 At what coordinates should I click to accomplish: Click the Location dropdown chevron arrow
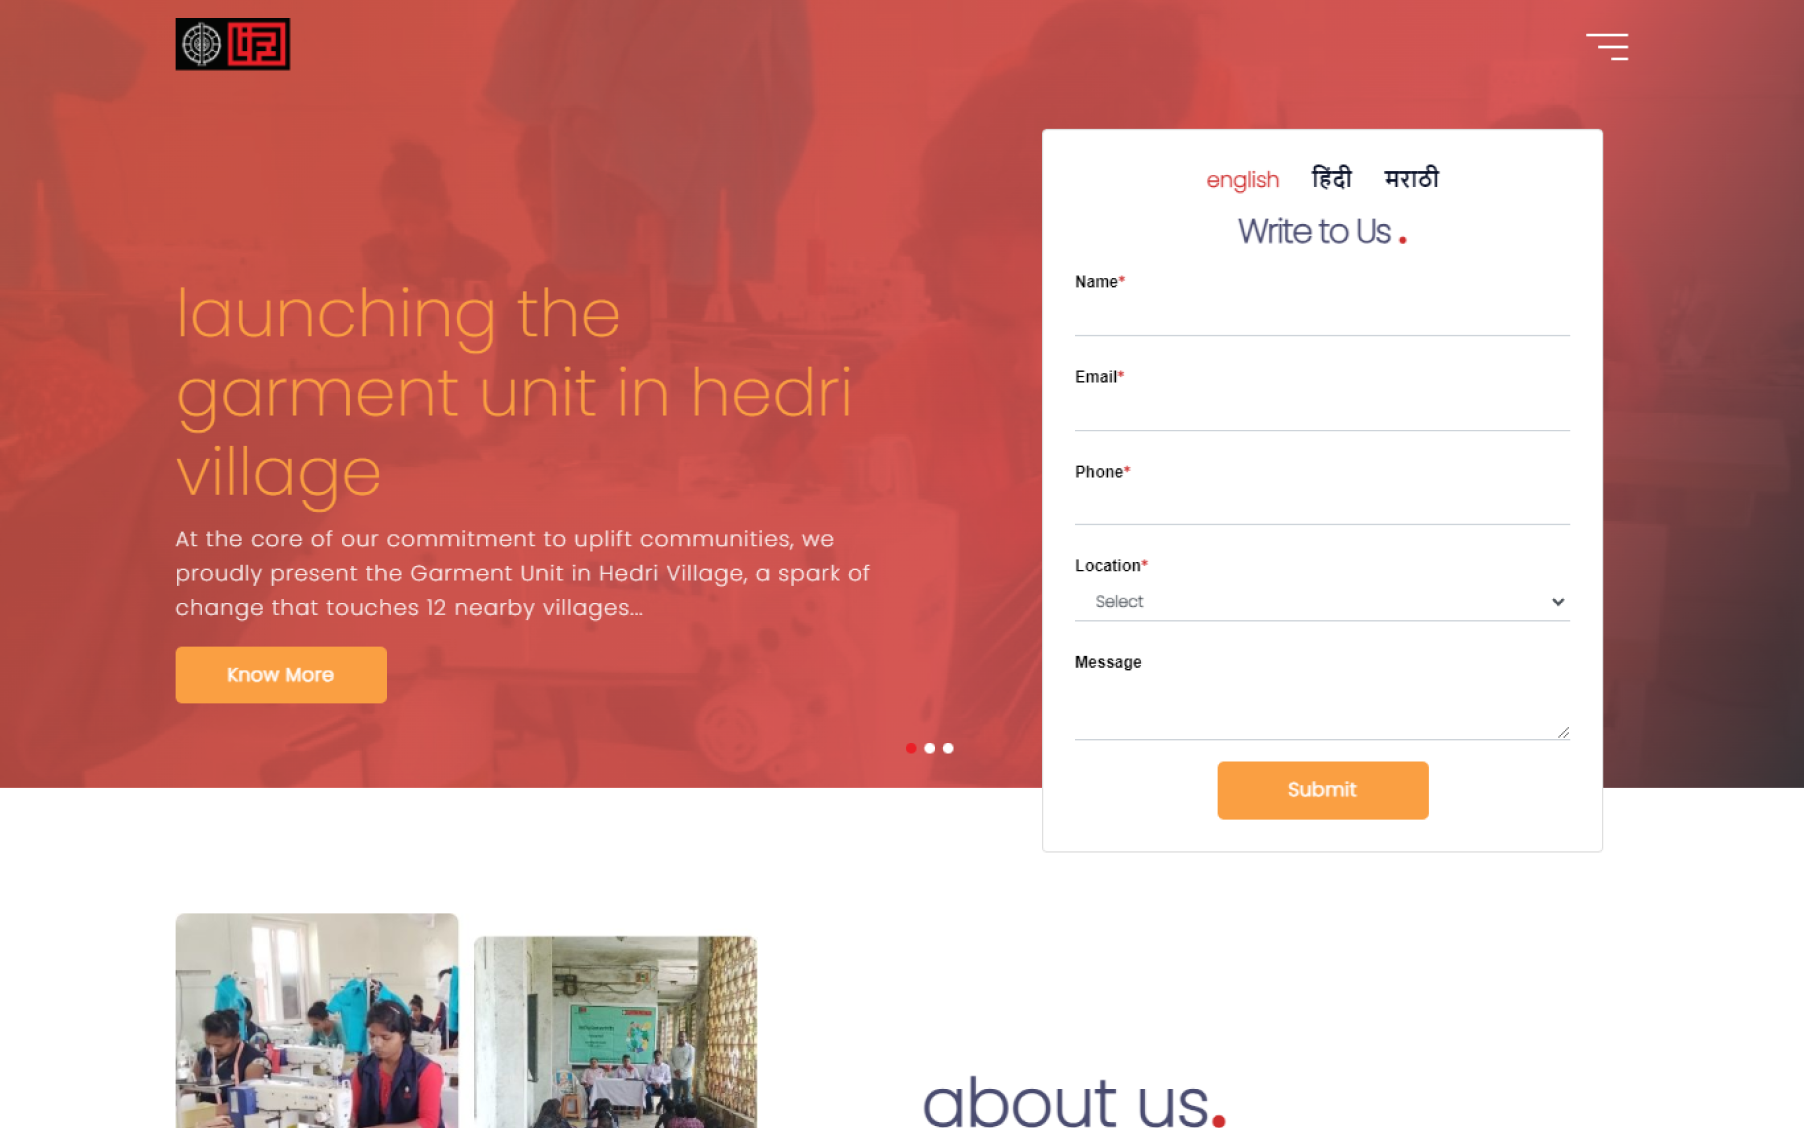pyautogui.click(x=1557, y=602)
